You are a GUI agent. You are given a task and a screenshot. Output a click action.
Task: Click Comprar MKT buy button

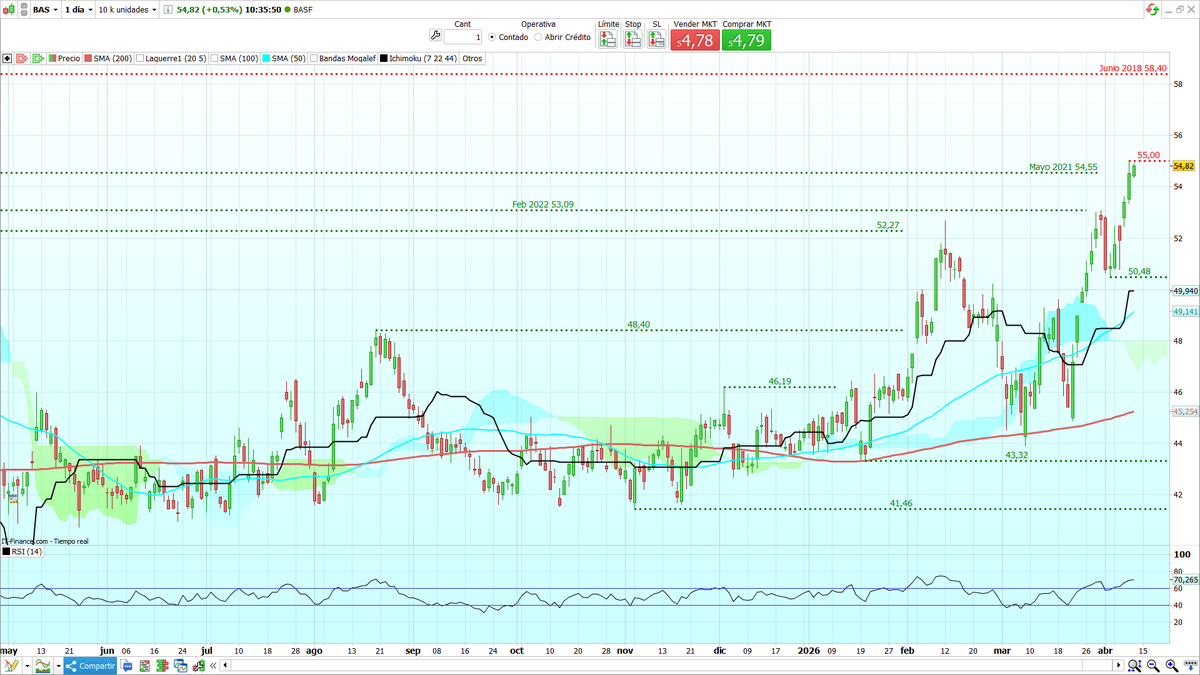[747, 40]
